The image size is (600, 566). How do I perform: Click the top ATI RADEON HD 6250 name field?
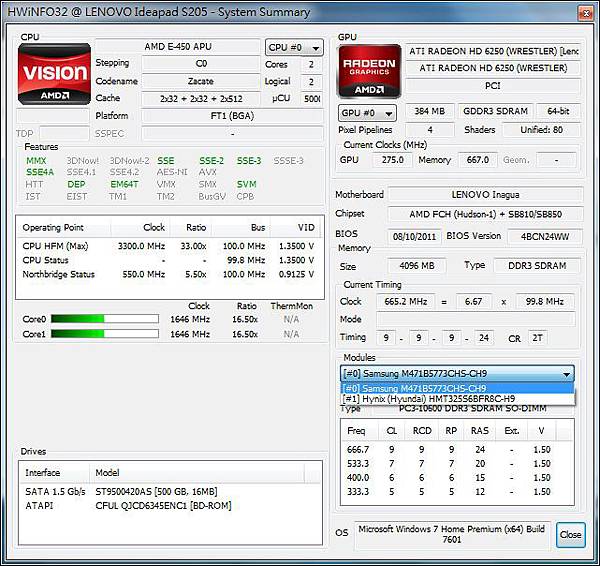point(493,51)
